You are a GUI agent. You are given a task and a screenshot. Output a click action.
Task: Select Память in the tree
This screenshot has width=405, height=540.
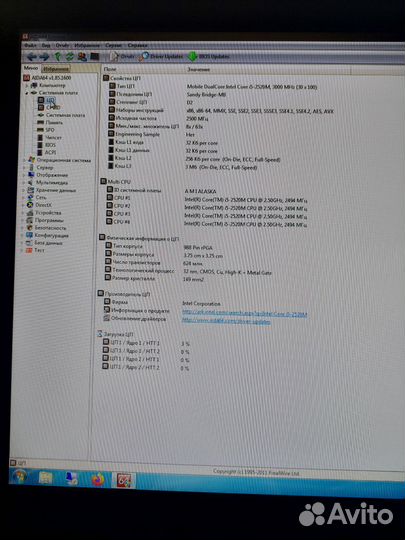coord(50,123)
